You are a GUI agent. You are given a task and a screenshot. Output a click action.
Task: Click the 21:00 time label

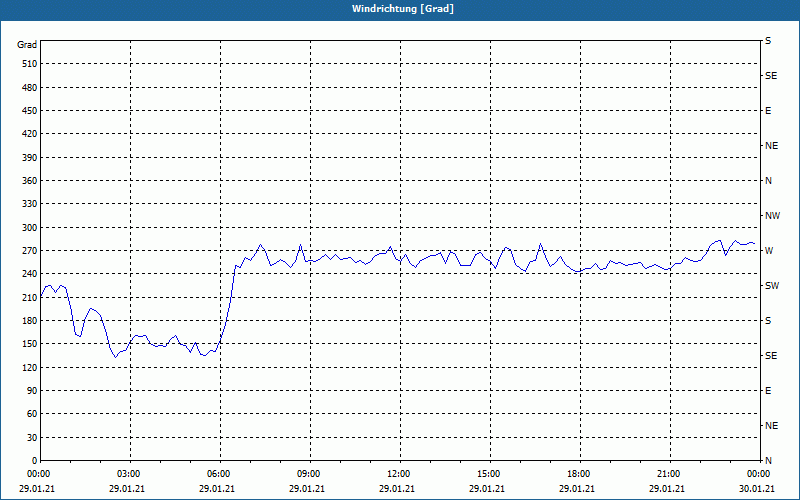click(670, 474)
